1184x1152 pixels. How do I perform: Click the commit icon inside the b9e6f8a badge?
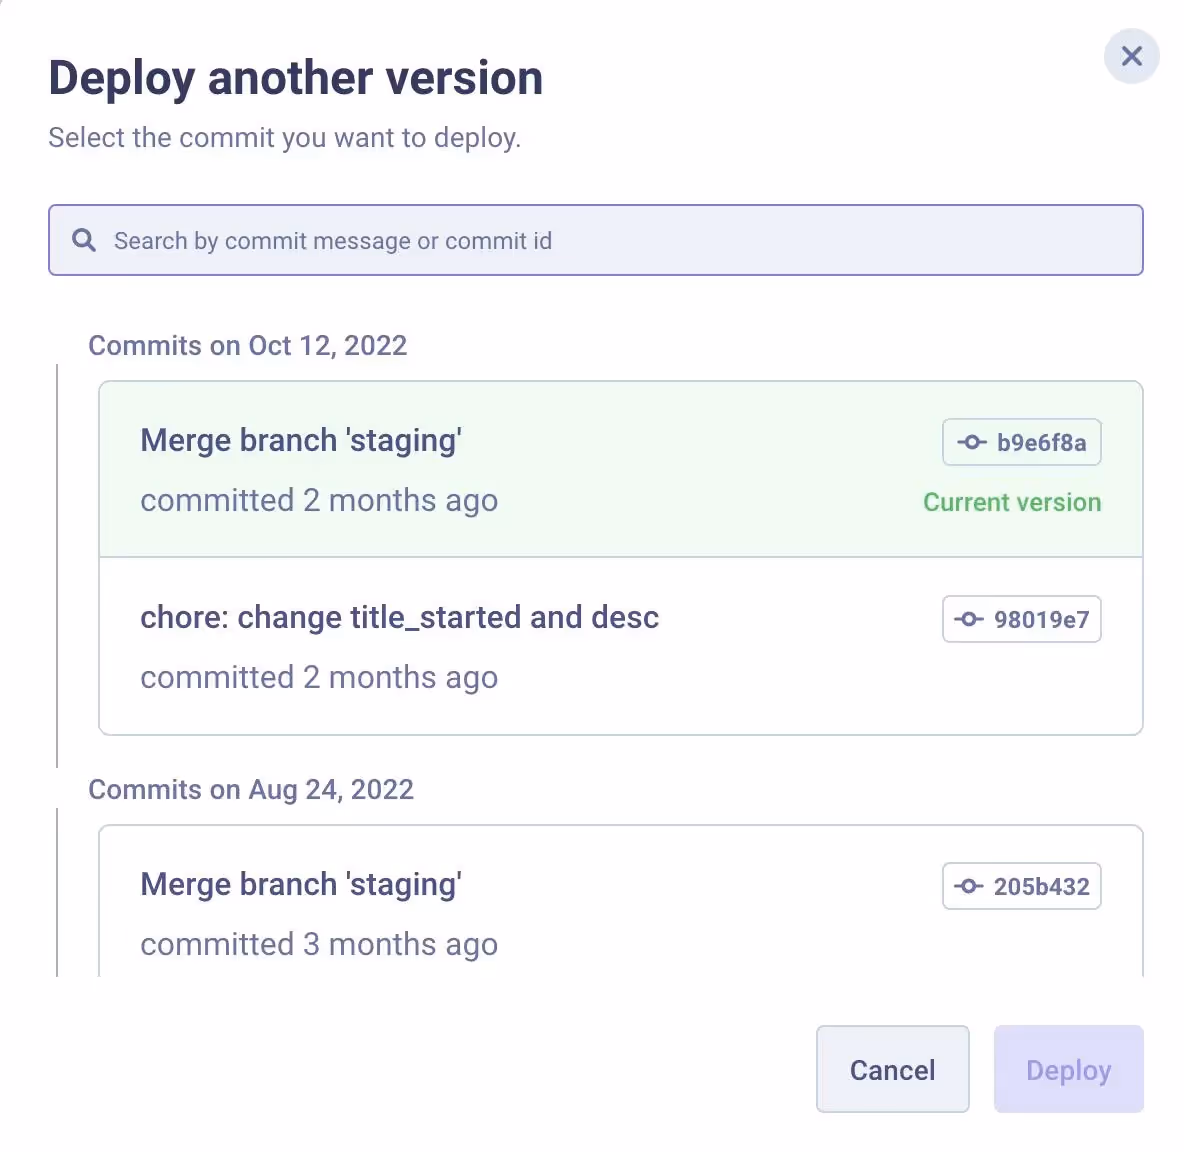[972, 442]
